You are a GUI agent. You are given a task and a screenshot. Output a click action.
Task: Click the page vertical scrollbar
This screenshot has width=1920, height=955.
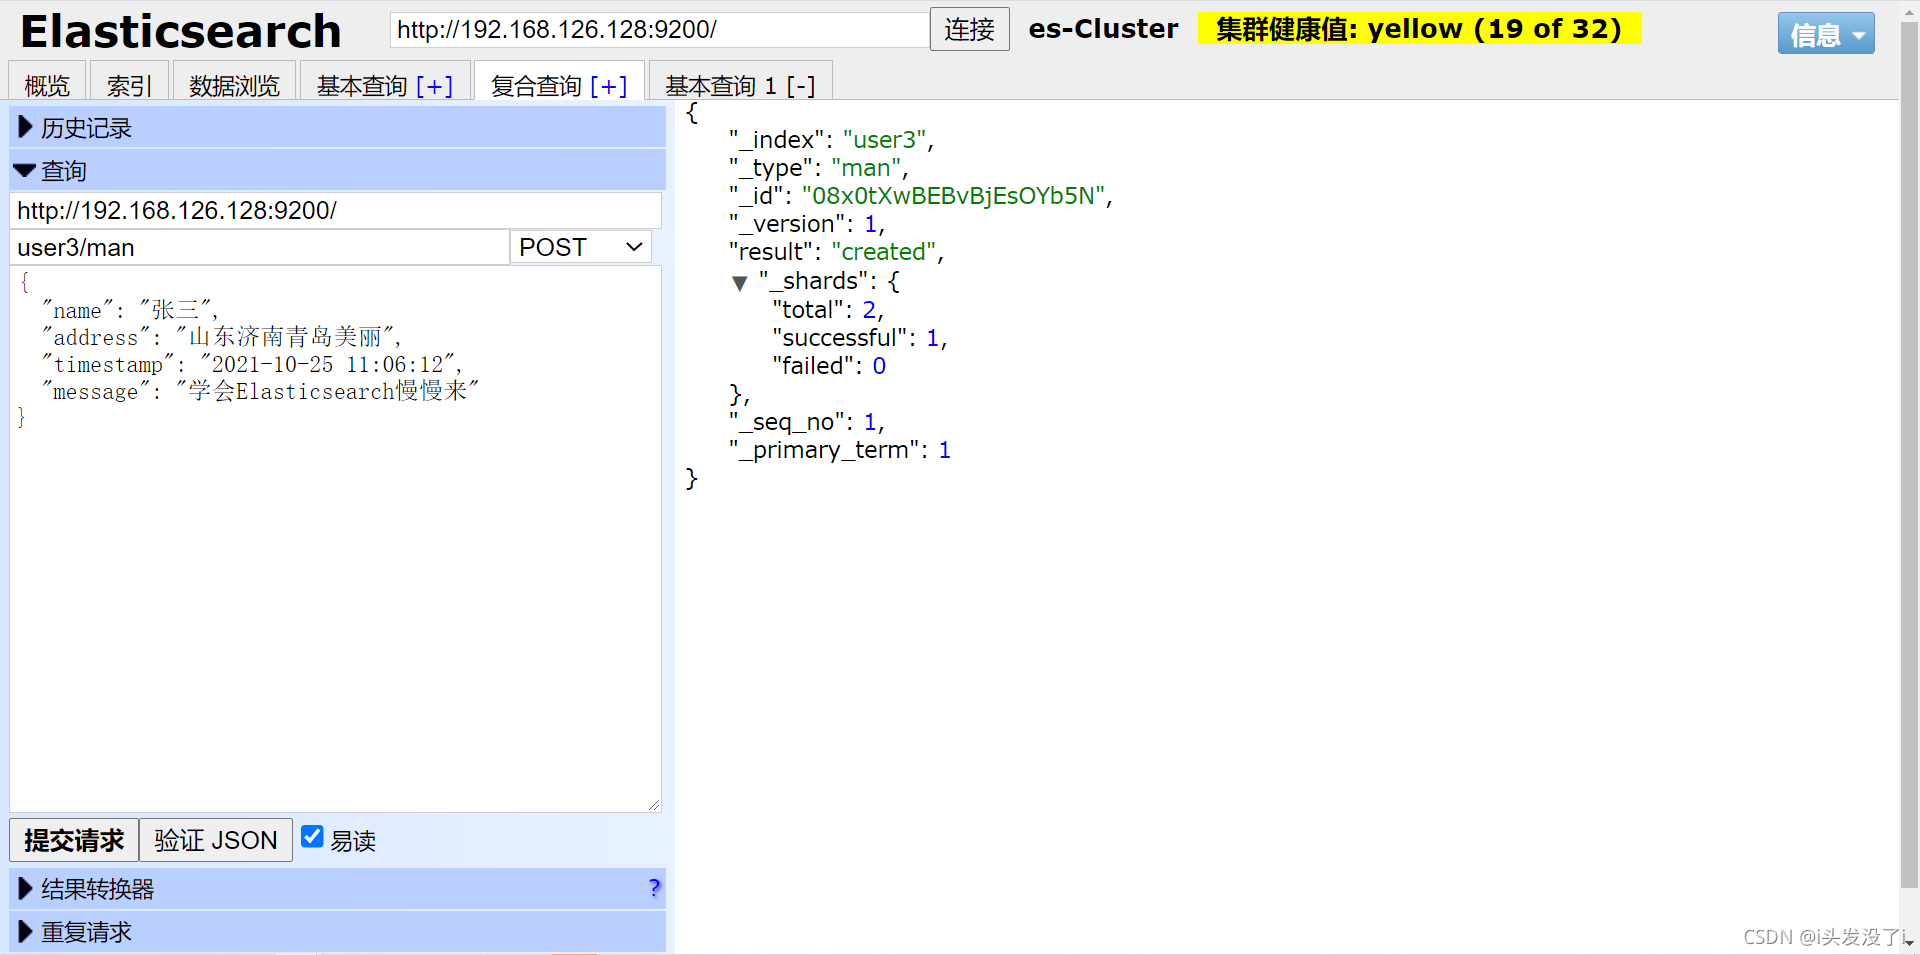point(1909,455)
